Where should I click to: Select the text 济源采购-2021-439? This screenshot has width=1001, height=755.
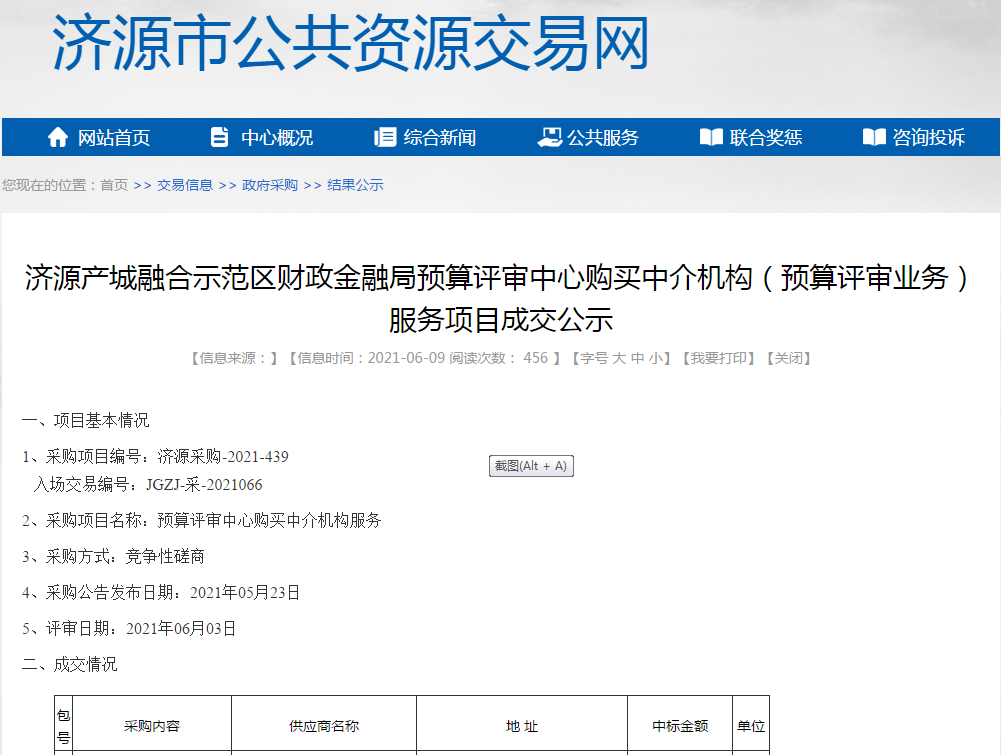pyautogui.click(x=223, y=456)
